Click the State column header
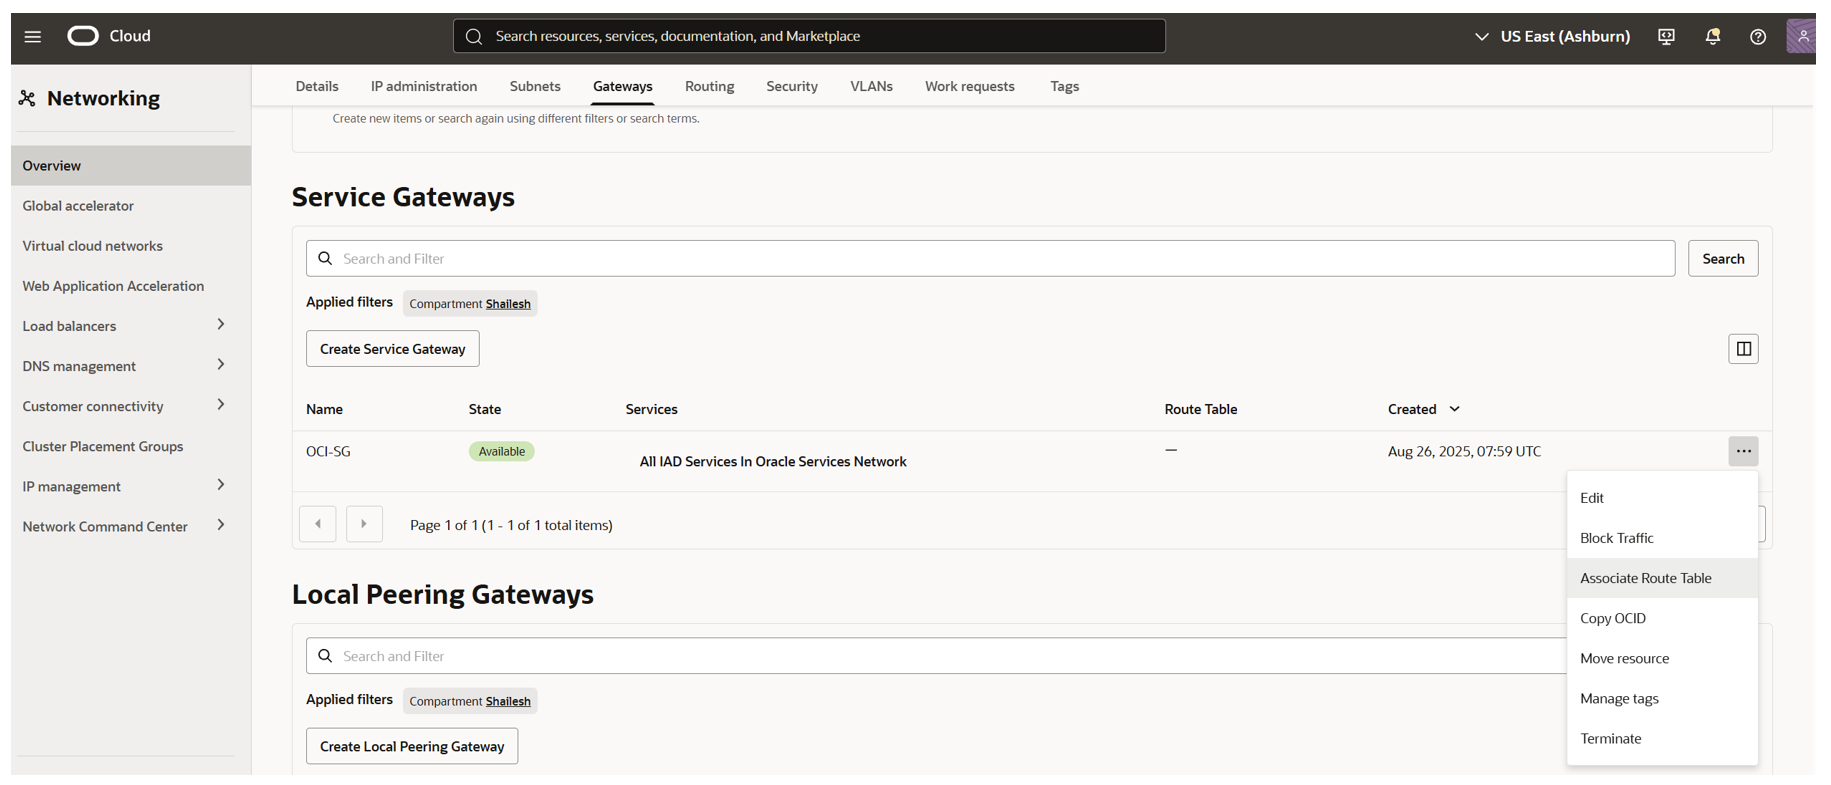The height and width of the screenshot is (785, 1831). (x=485, y=409)
